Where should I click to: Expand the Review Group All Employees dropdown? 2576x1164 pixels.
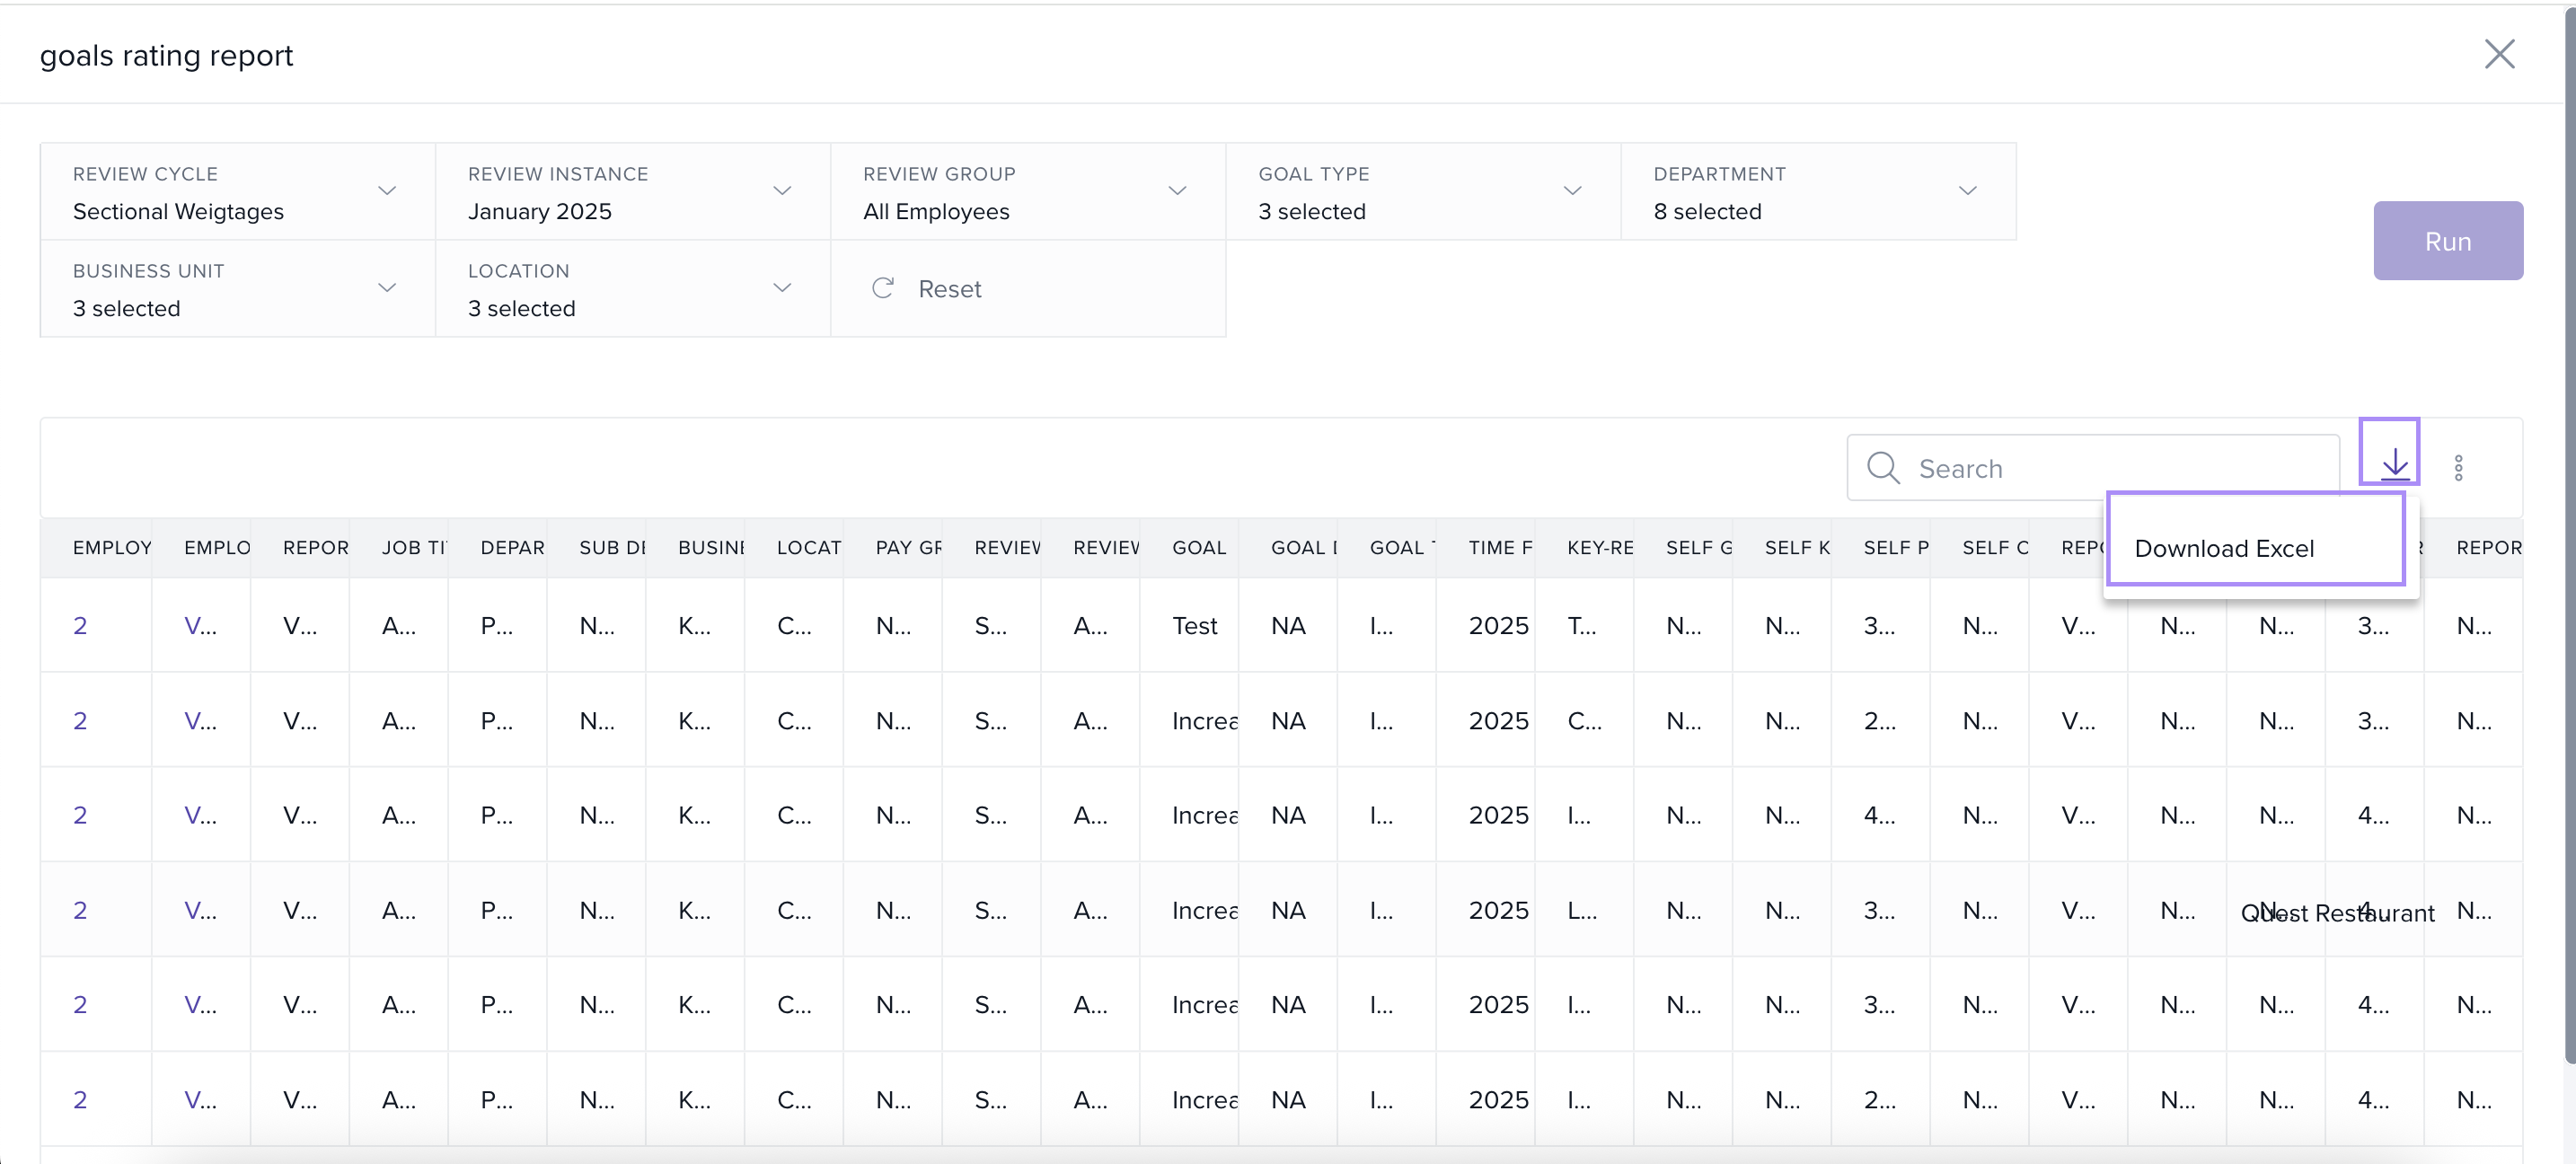[1177, 191]
